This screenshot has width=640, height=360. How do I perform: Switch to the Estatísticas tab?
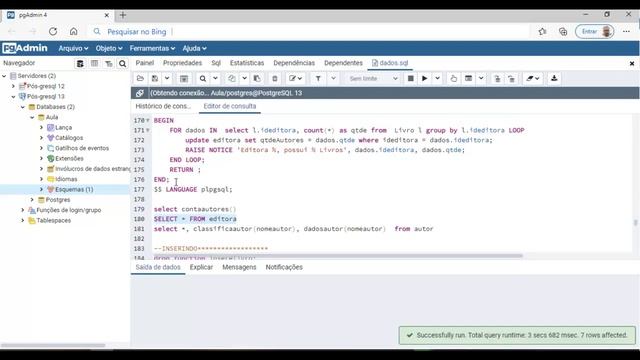coord(247,63)
